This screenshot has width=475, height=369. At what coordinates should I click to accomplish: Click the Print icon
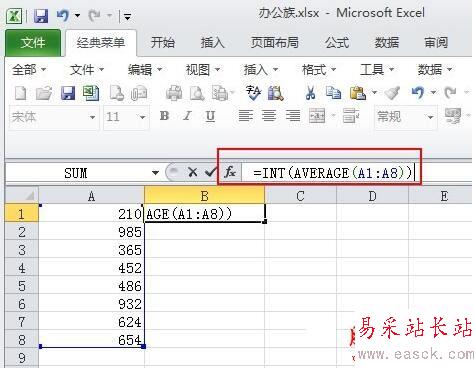coord(174,93)
